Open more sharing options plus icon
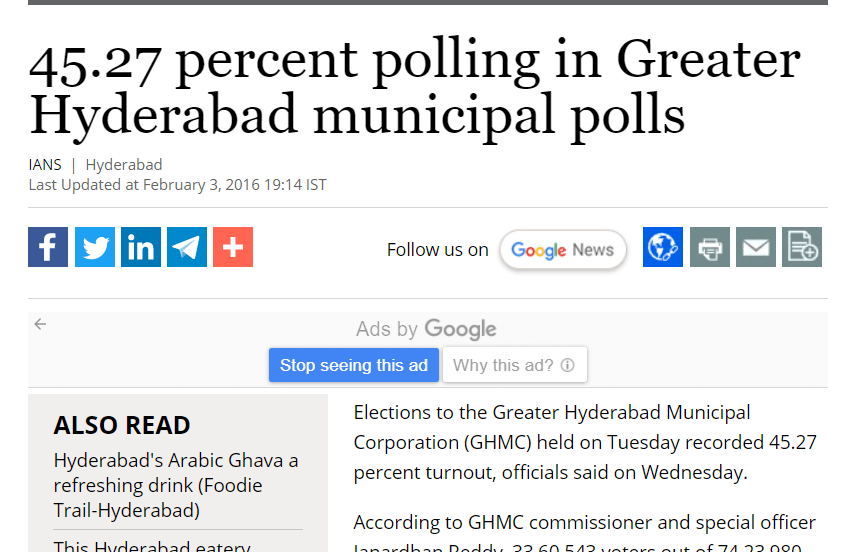 [233, 247]
